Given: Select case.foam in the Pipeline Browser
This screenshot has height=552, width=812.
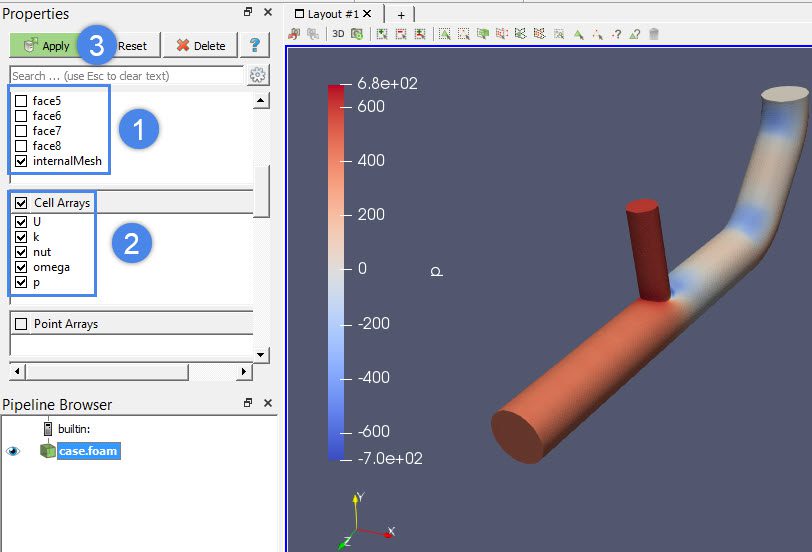Looking at the screenshot, I should (87, 451).
